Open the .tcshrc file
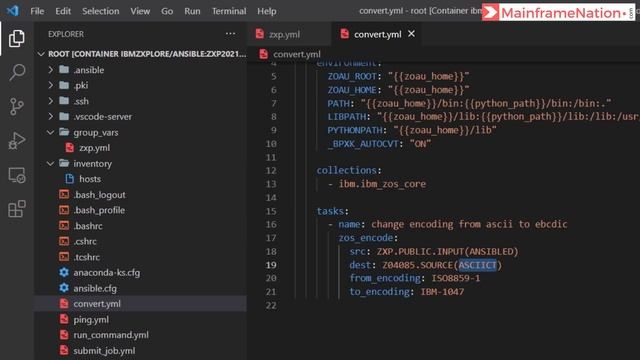Viewport: 640px width, 360px height. click(140, 257)
